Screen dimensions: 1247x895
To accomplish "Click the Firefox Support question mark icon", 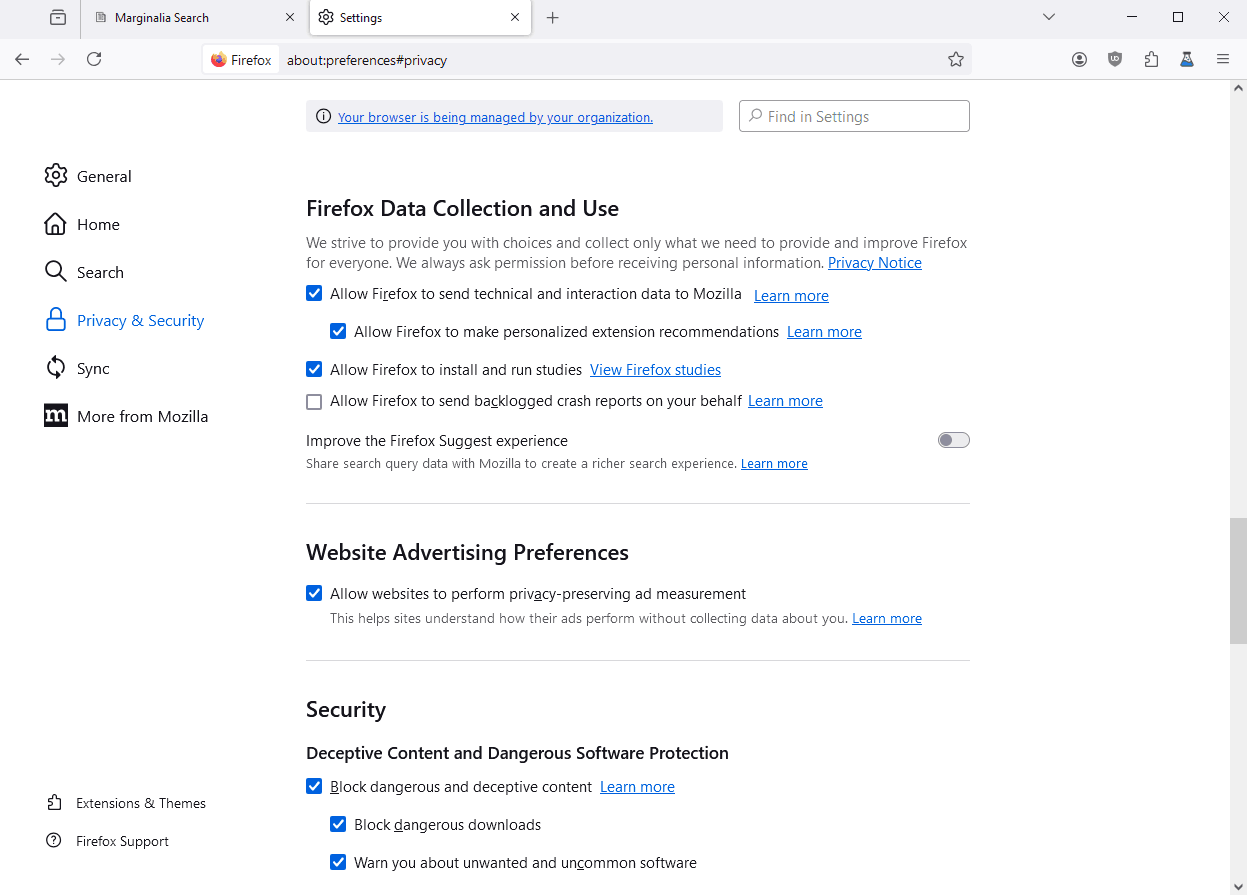I will coord(54,841).
